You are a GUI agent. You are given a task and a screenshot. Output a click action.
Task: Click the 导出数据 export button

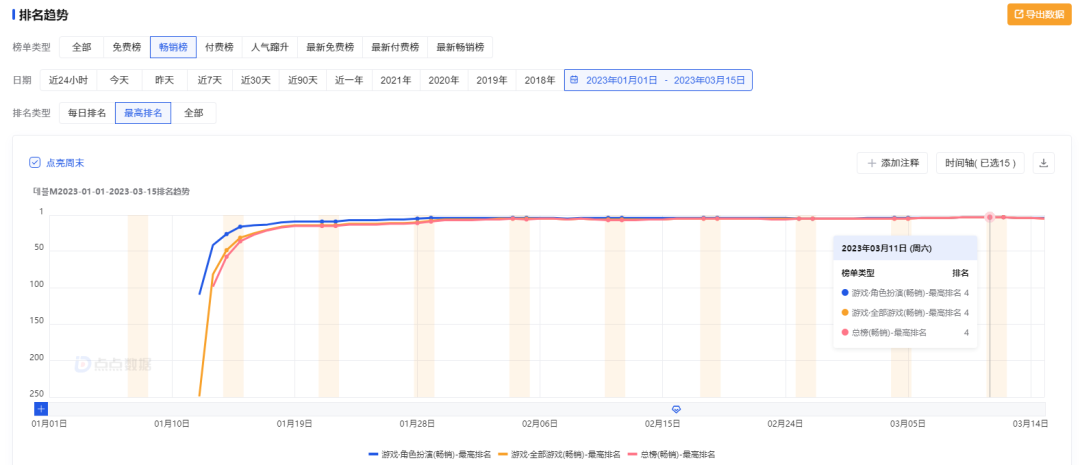coord(1039,14)
